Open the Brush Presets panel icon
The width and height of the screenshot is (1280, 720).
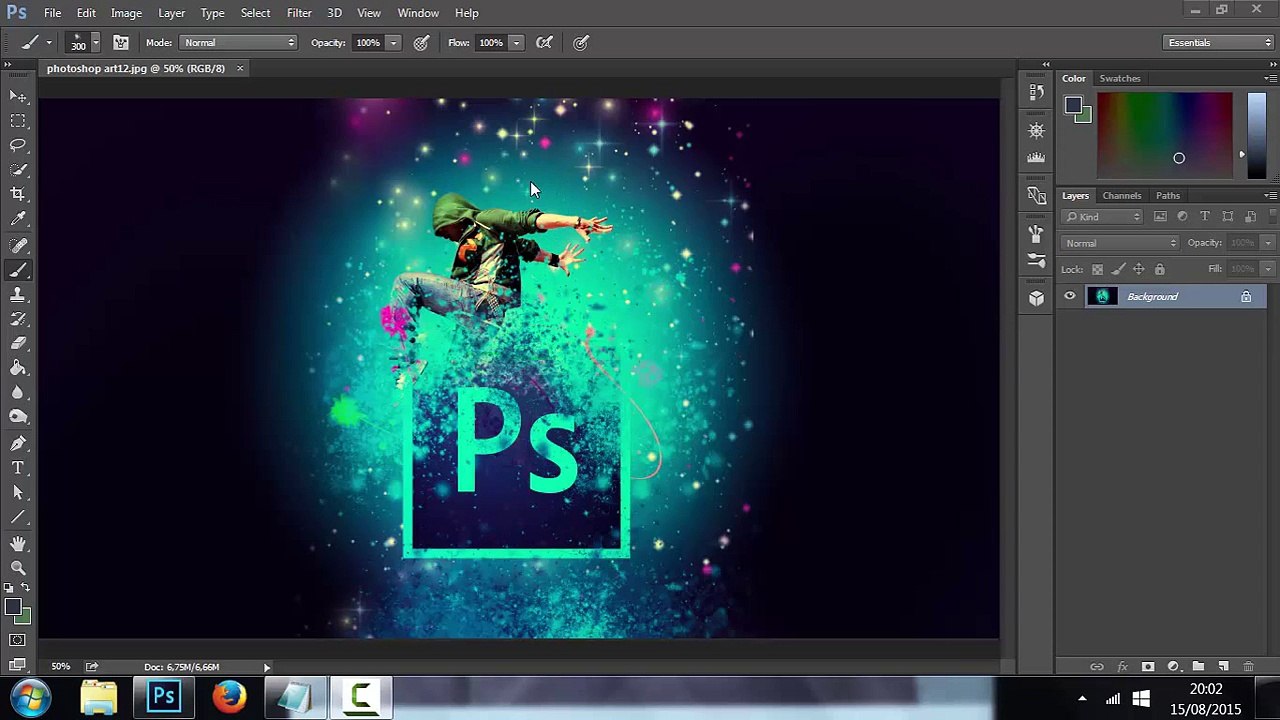1036,261
